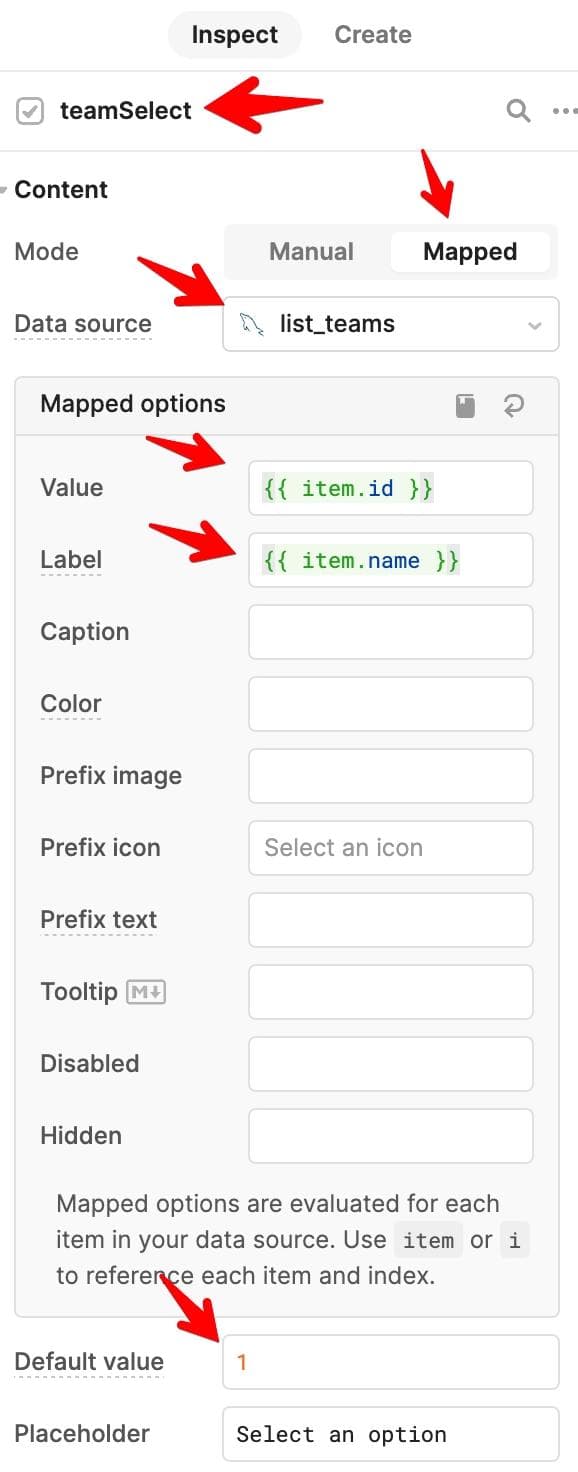Viewport: 578px width, 1472px height.
Task: Reset Mapped options using the revert icon
Action: pyautogui.click(x=514, y=405)
